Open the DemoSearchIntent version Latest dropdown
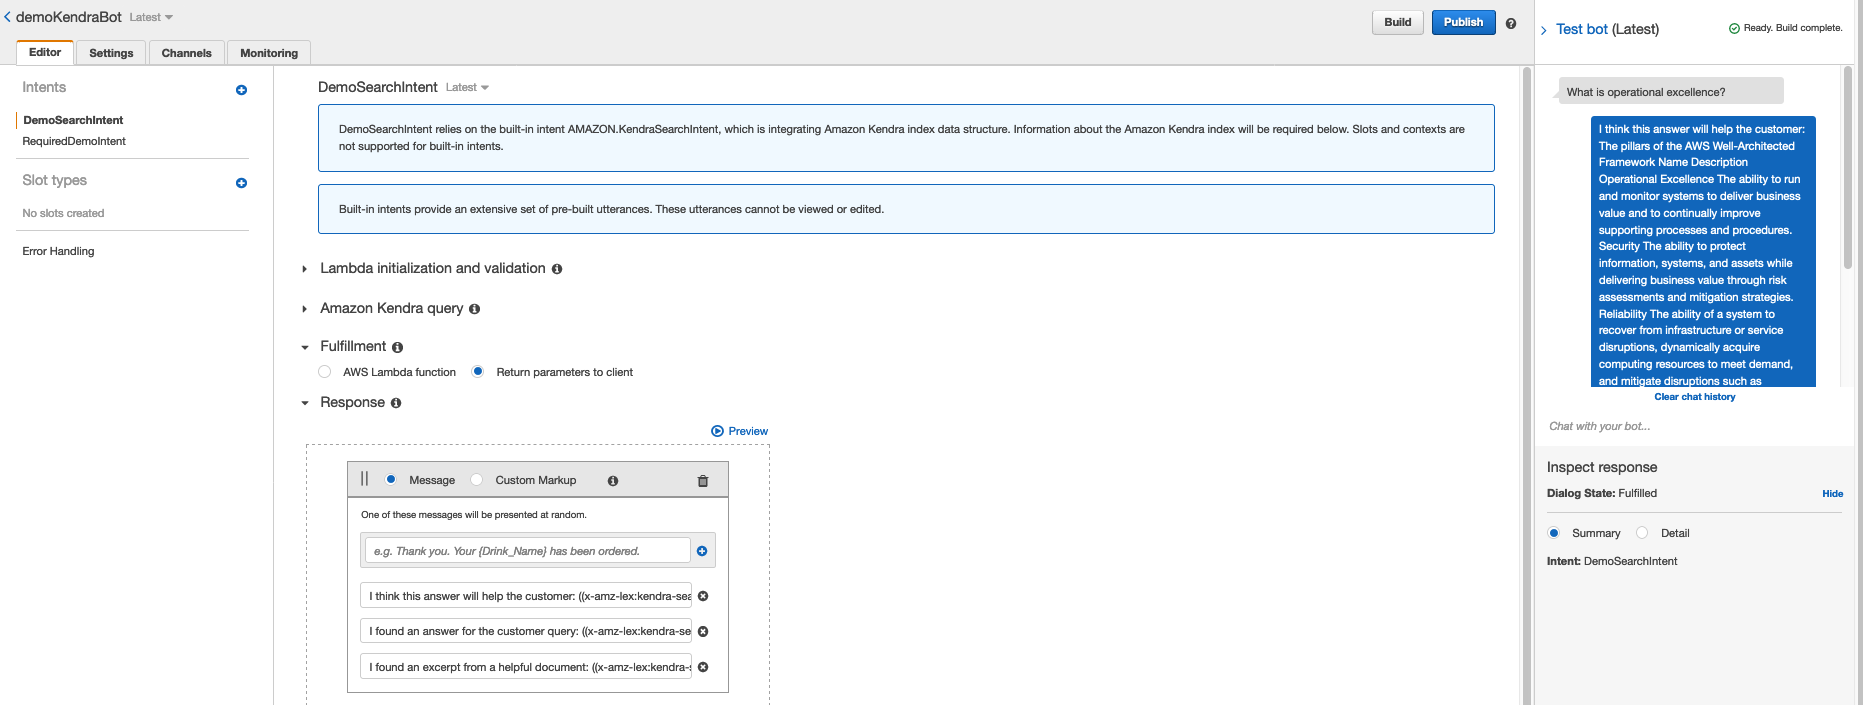 (x=467, y=88)
